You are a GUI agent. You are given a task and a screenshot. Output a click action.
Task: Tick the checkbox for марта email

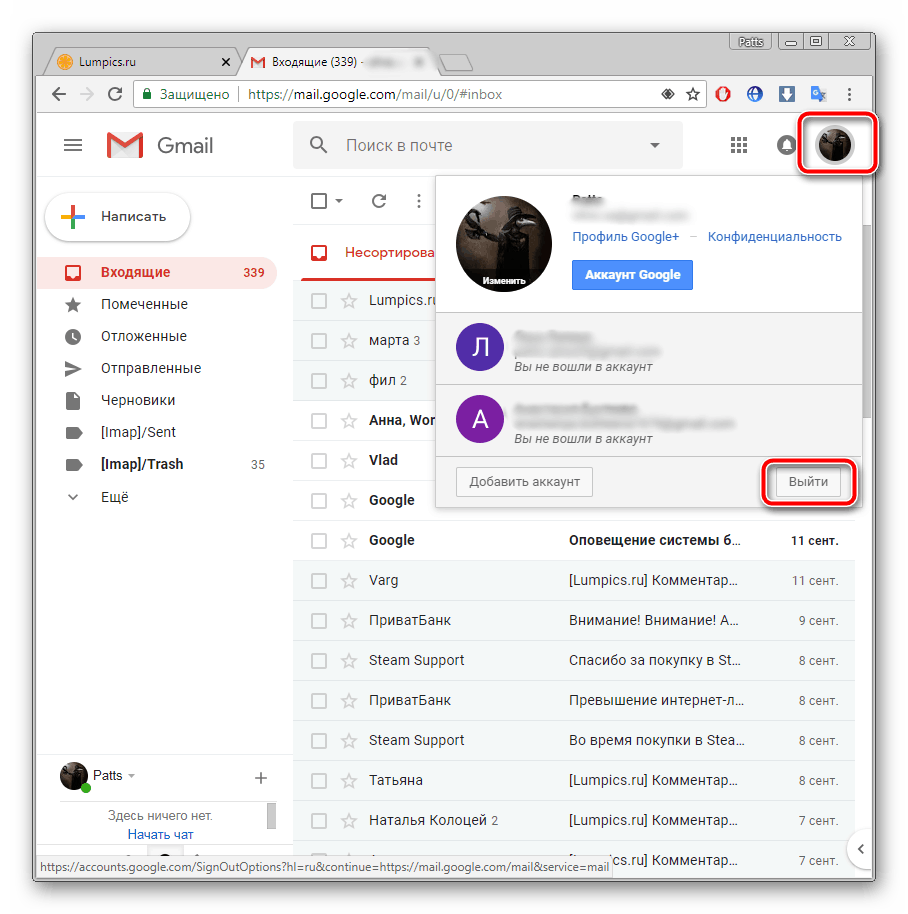[319, 340]
